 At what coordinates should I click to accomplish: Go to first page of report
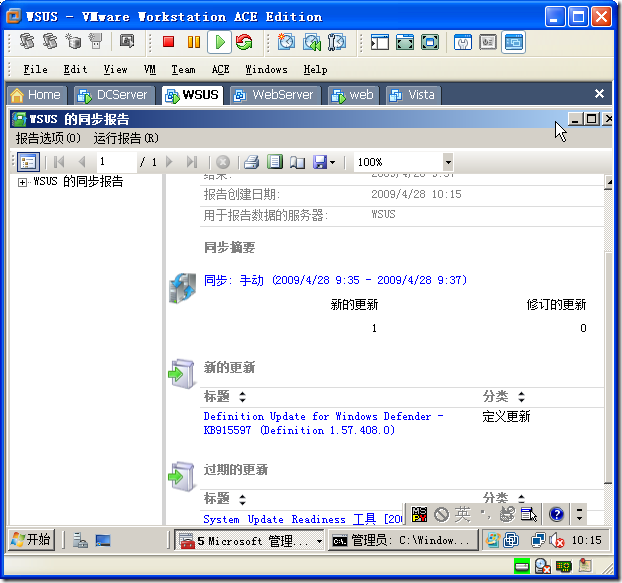59,162
